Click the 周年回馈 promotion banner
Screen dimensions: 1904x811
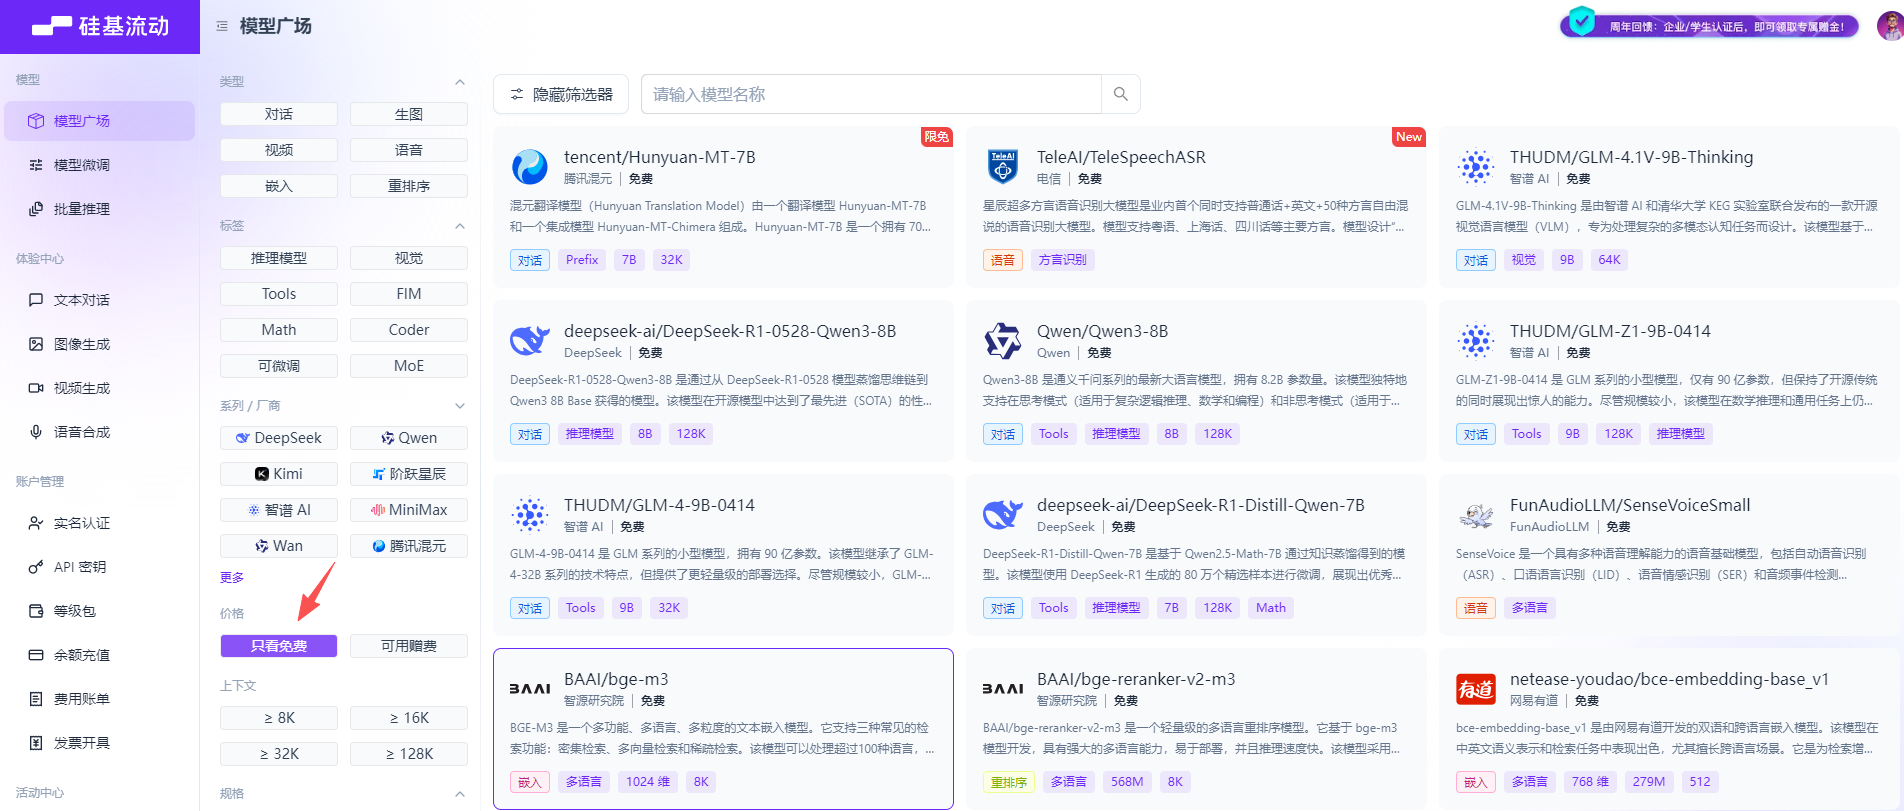tap(1709, 26)
